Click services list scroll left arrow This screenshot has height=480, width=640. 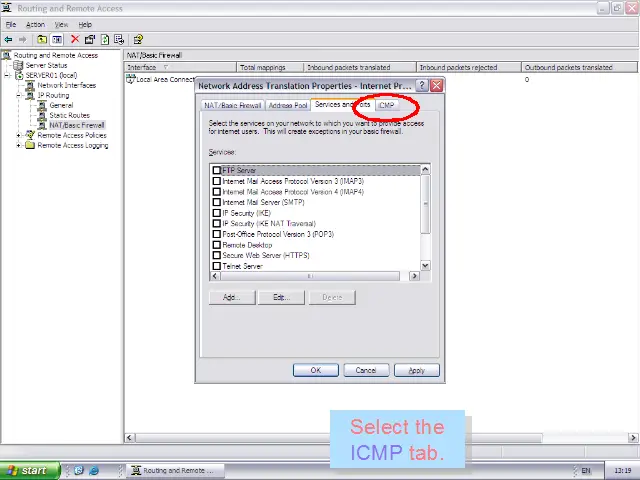point(215,276)
